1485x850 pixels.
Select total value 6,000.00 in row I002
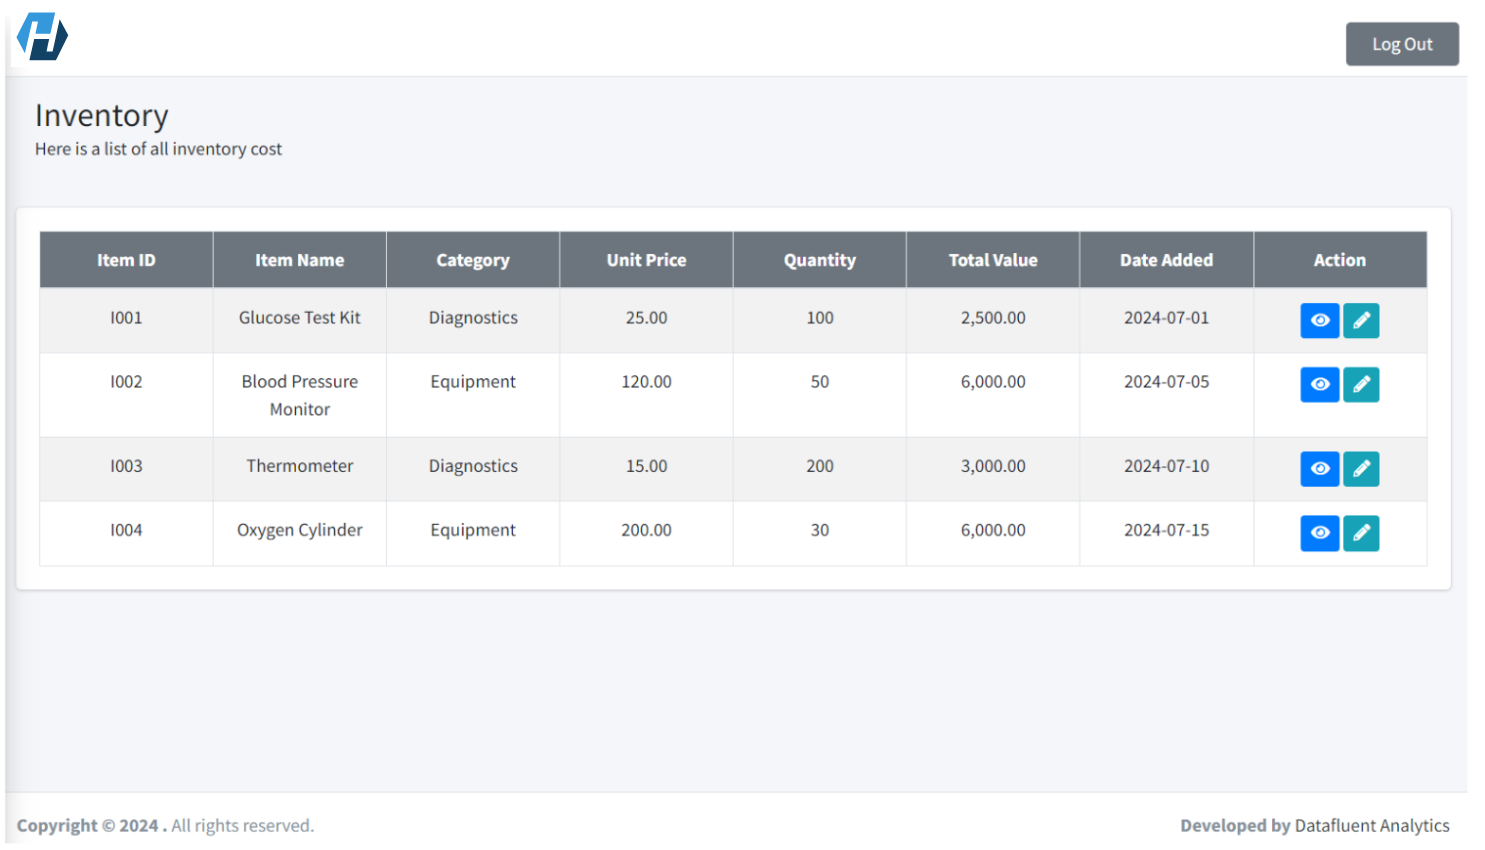pyautogui.click(x=993, y=382)
